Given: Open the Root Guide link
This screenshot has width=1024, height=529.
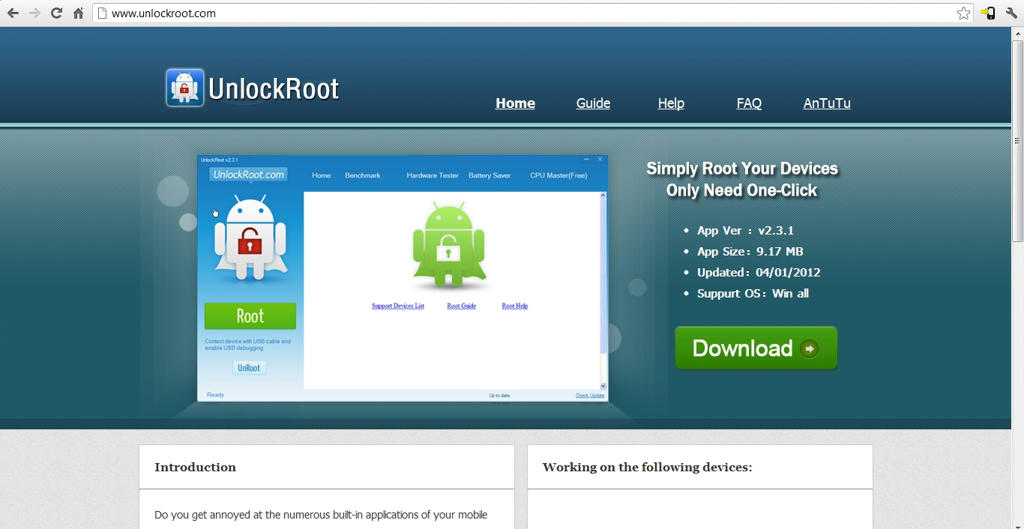Looking at the screenshot, I should [x=461, y=306].
